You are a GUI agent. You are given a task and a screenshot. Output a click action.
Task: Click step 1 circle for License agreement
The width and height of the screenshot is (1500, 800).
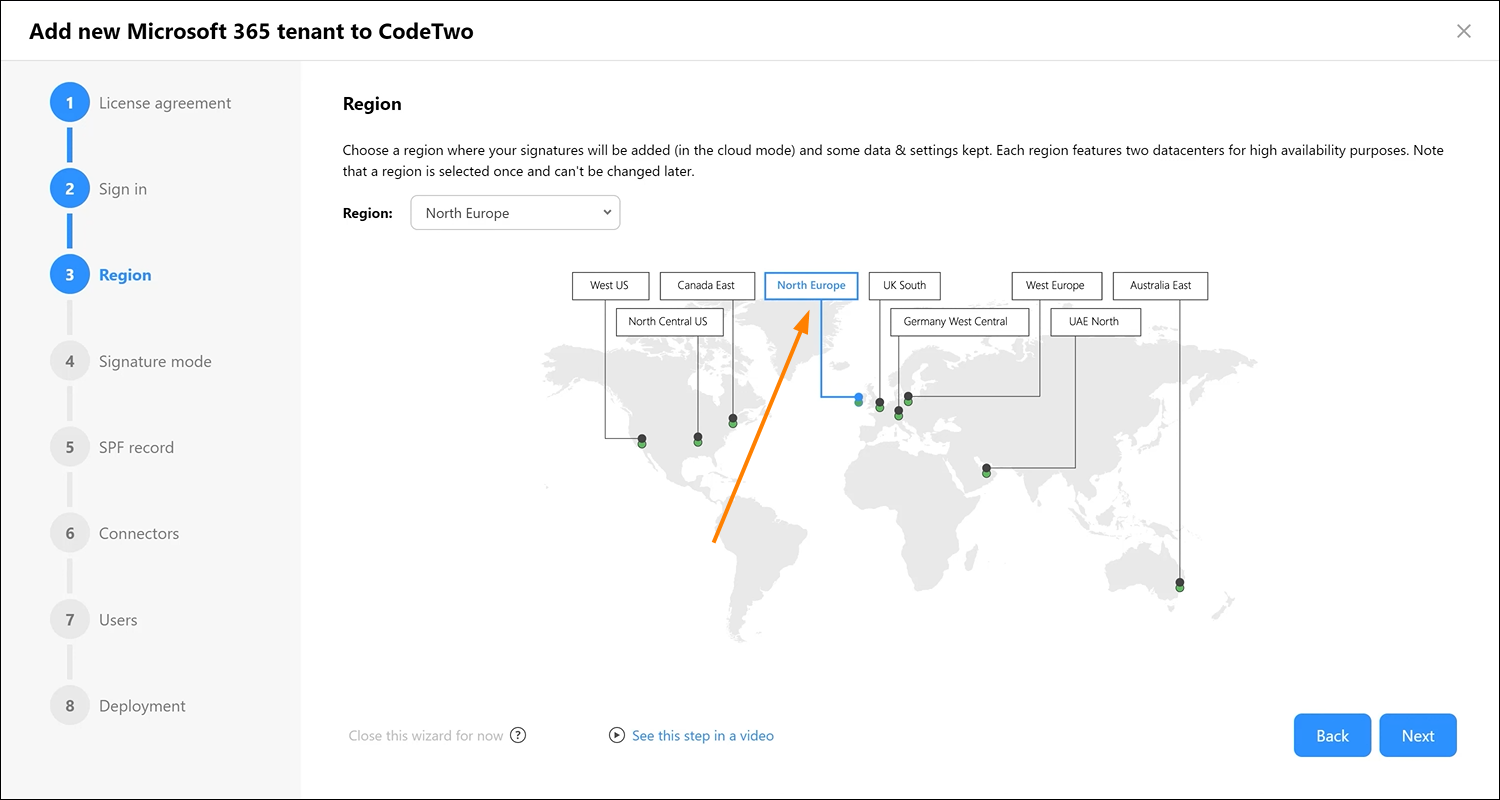pyautogui.click(x=70, y=103)
